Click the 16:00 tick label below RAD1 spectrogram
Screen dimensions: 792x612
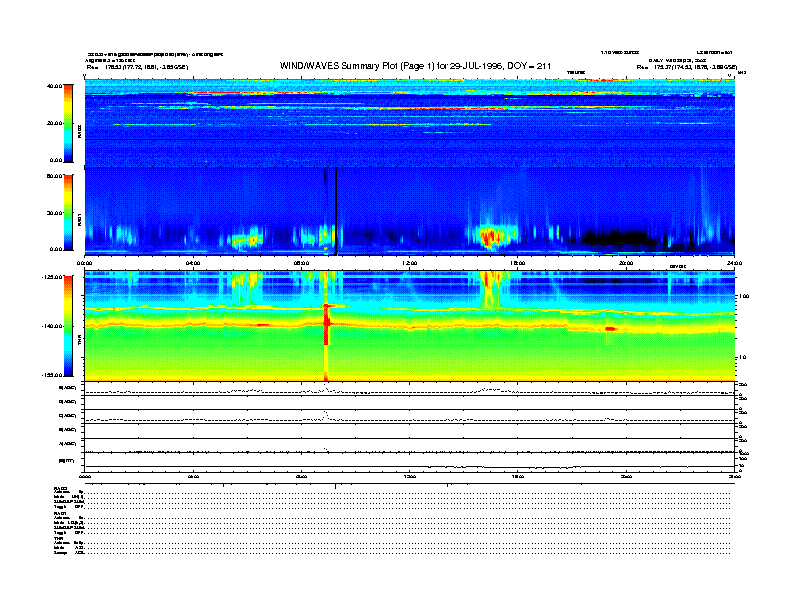pos(518,263)
